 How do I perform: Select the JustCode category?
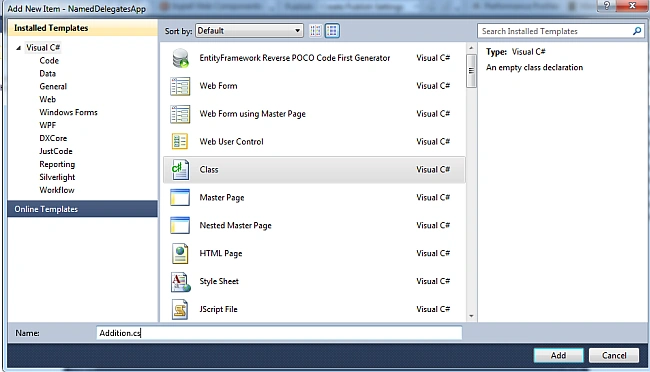56,151
